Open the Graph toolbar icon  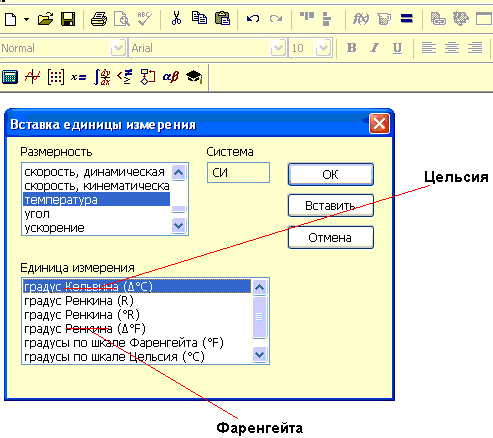click(33, 77)
